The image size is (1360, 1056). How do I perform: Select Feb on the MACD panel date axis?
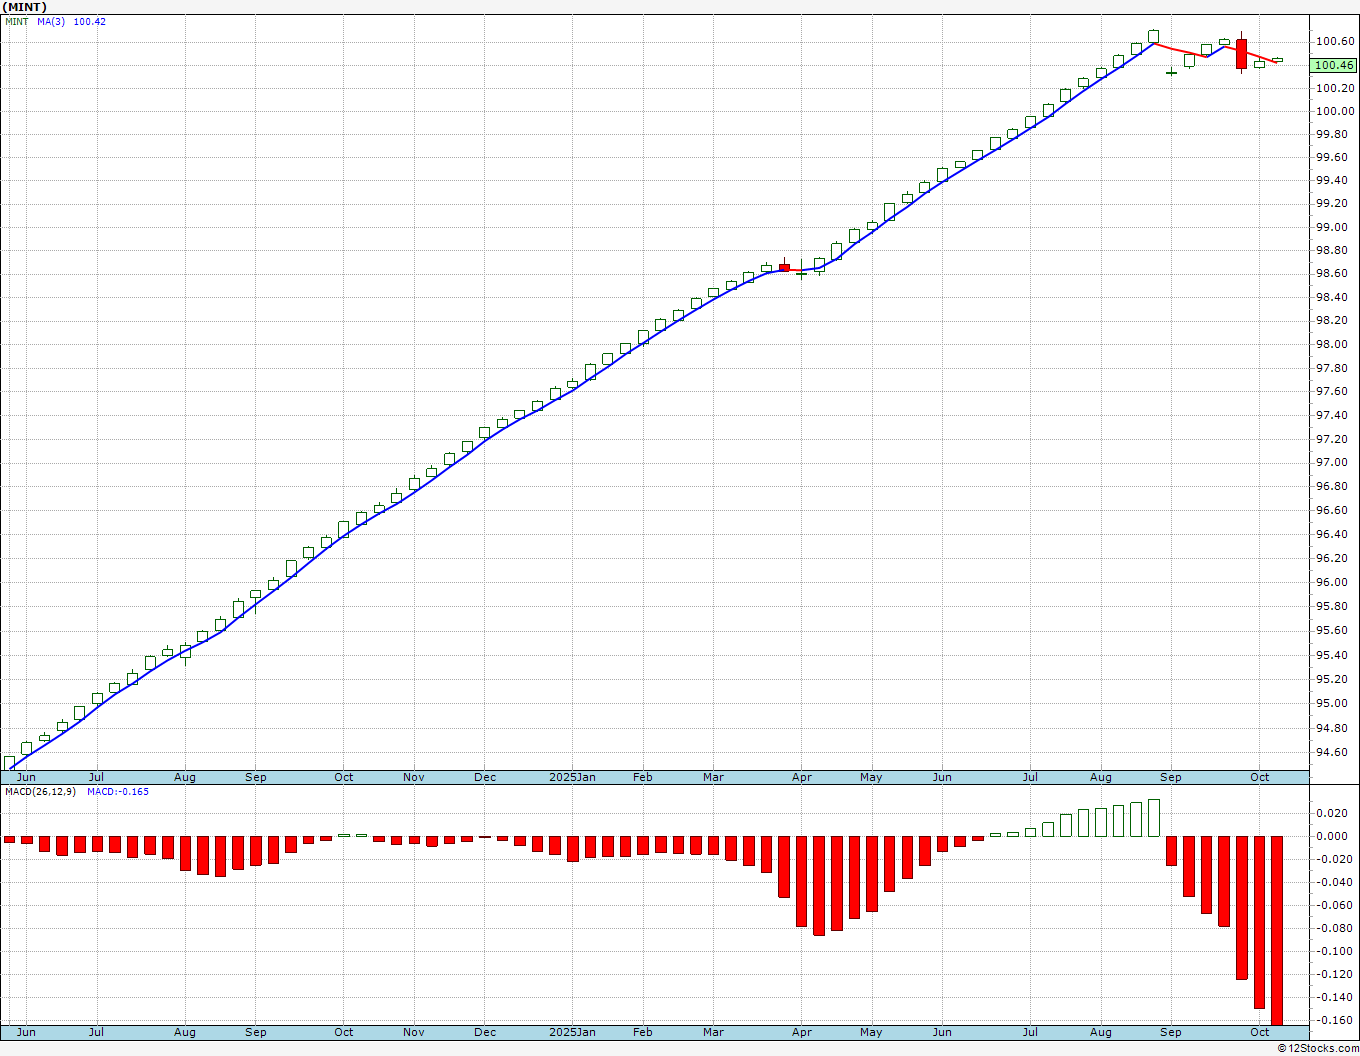(x=643, y=1032)
